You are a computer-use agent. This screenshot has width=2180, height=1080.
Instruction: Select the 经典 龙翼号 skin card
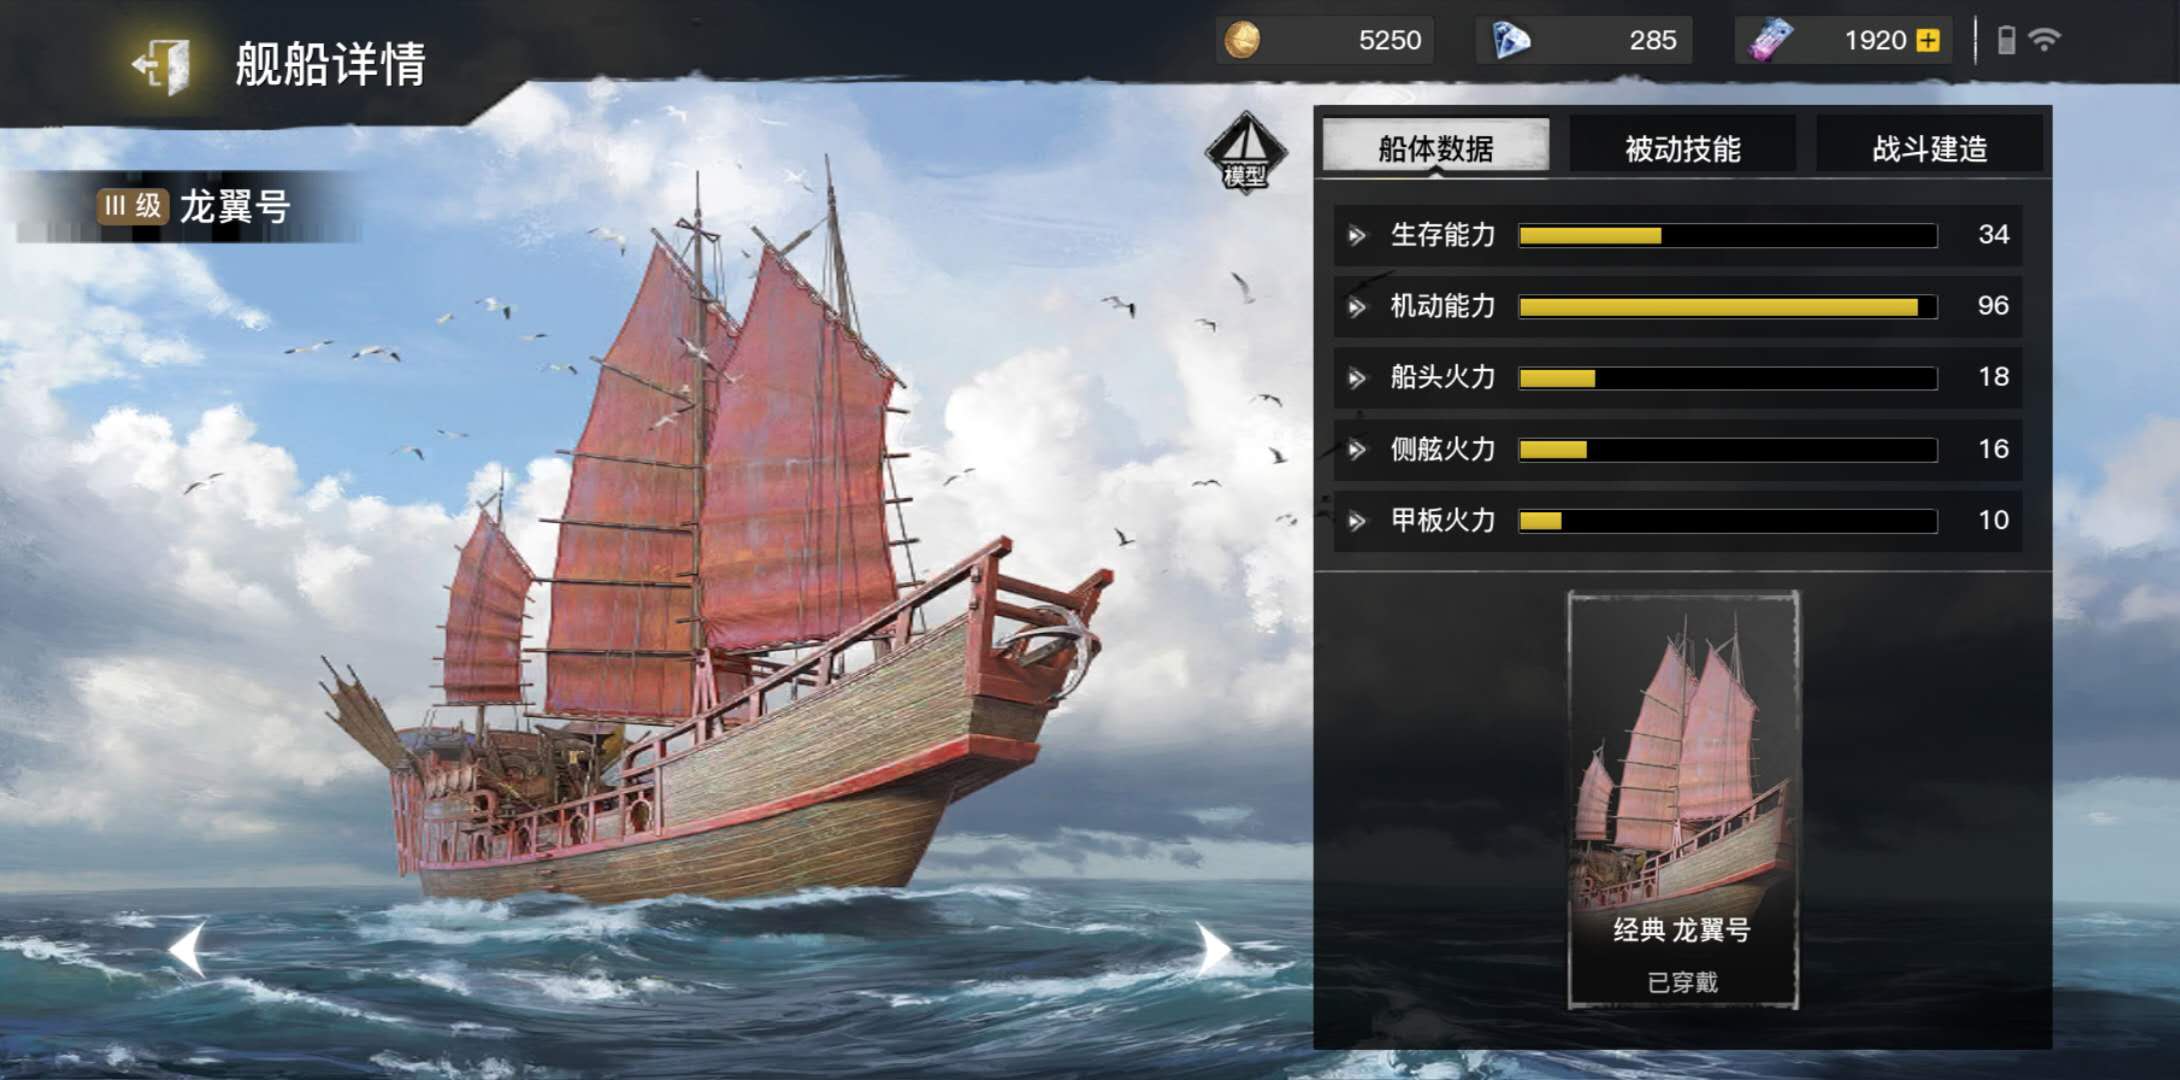pos(1683,800)
